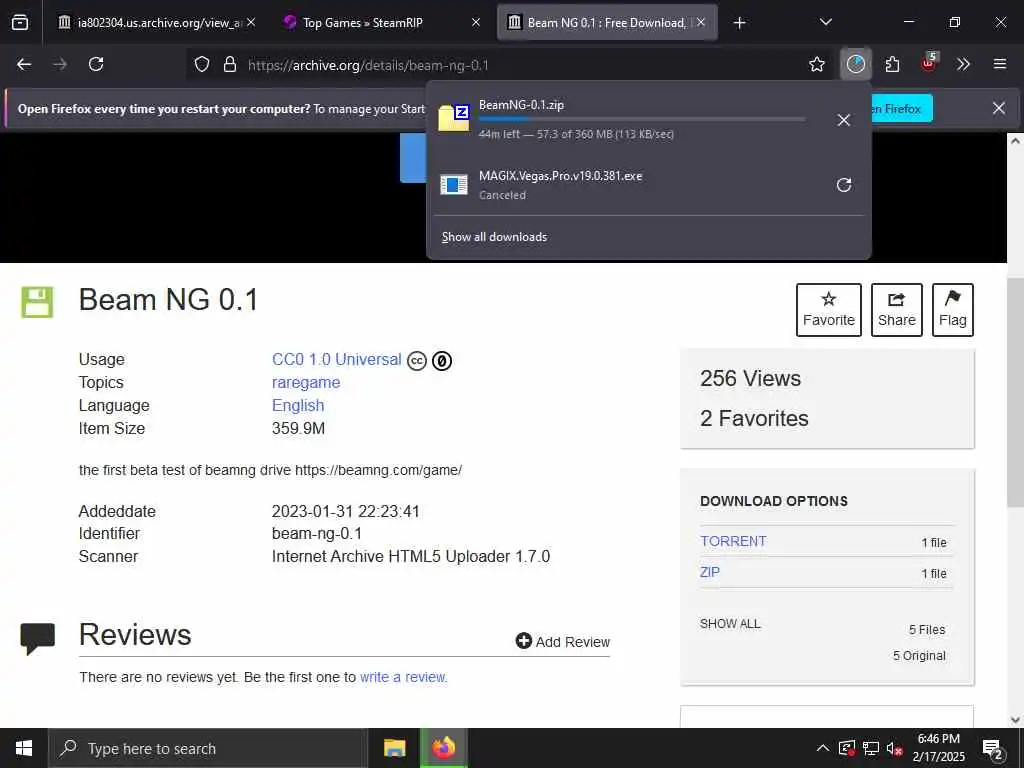This screenshot has height=768, width=1024.
Task: Click the taskbar search box
Action: [208, 748]
